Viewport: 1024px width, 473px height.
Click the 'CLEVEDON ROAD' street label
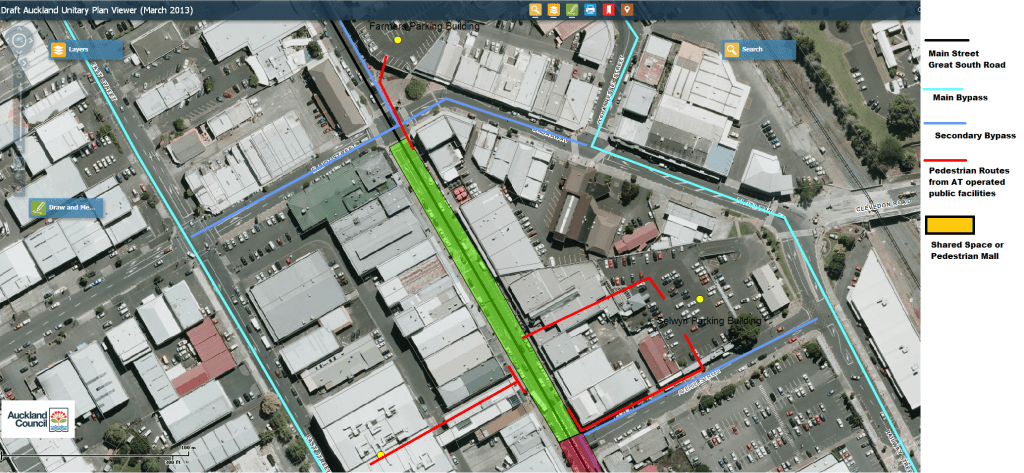click(x=883, y=205)
